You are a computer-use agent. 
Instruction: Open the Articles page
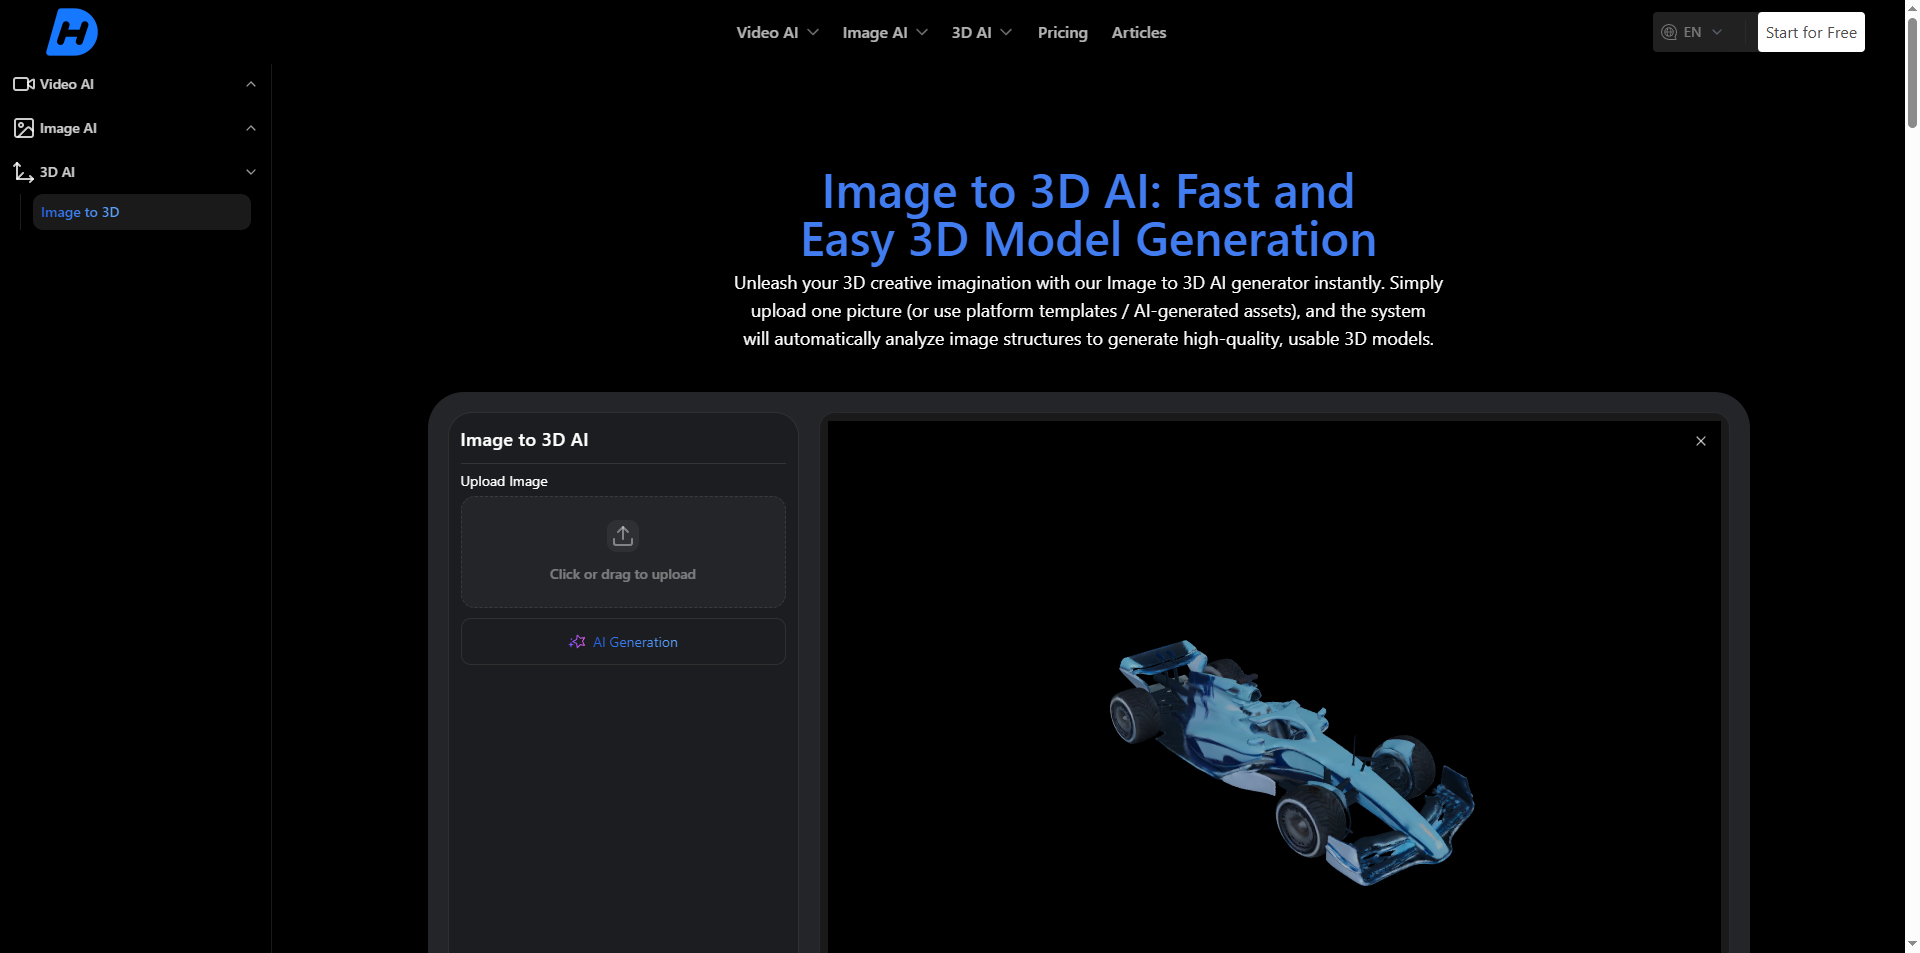click(x=1138, y=32)
